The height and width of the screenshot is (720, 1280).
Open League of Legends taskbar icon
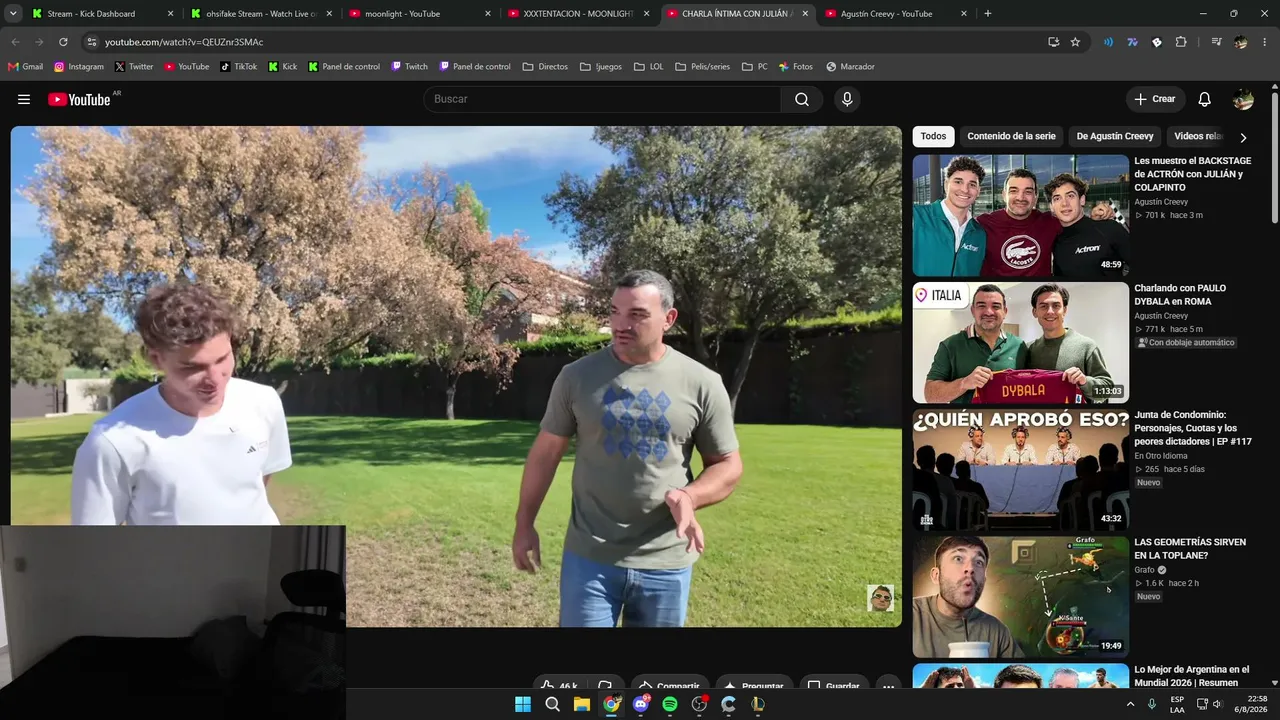click(x=758, y=704)
